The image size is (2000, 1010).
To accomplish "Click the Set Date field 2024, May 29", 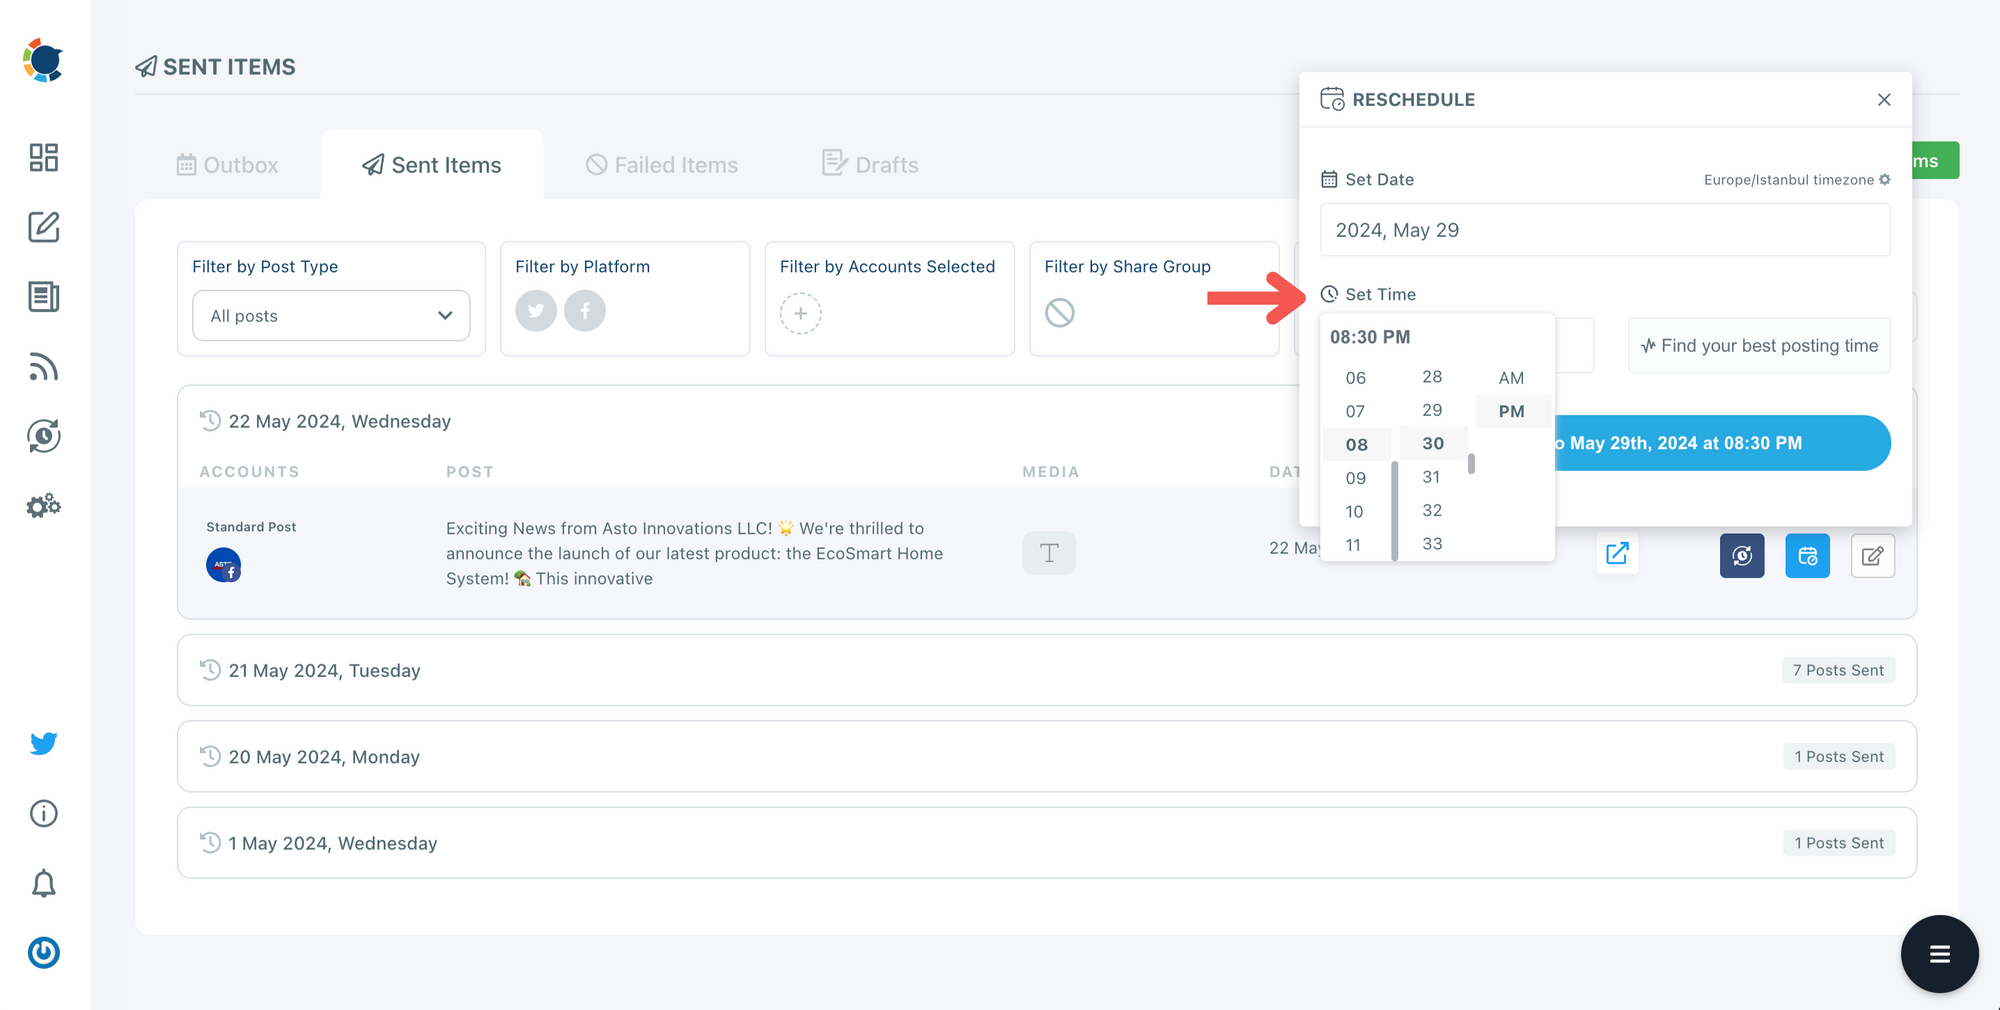I will coord(1605,230).
